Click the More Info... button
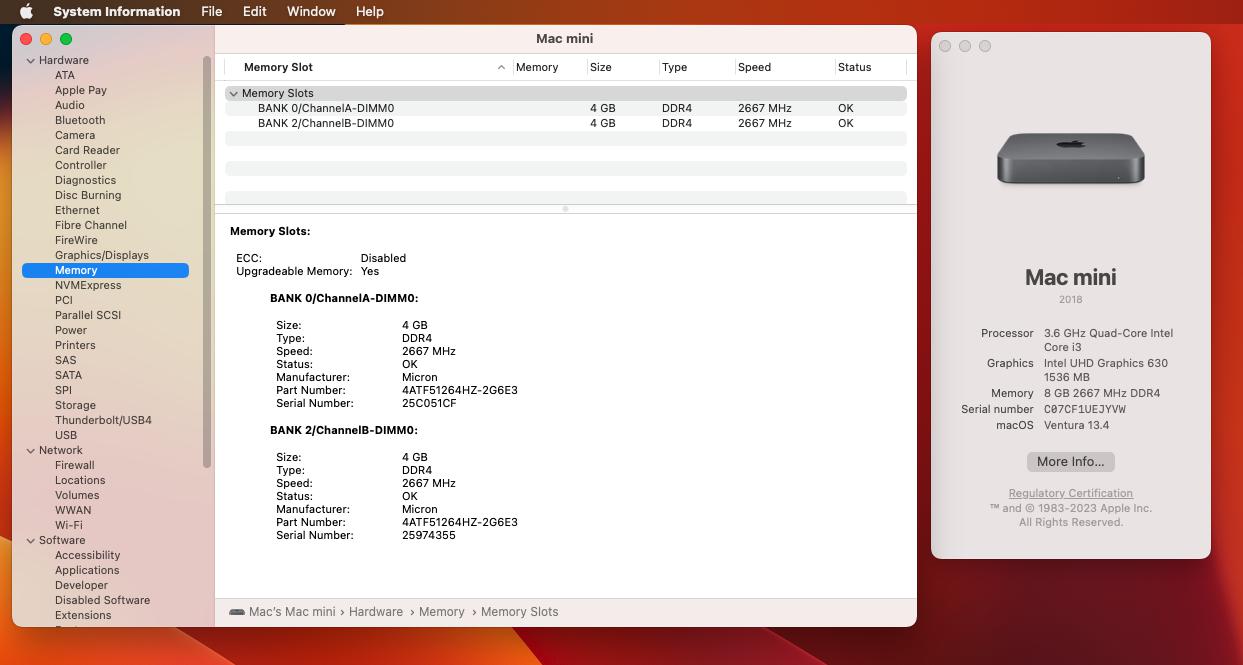The image size is (1243, 665). point(1070,462)
